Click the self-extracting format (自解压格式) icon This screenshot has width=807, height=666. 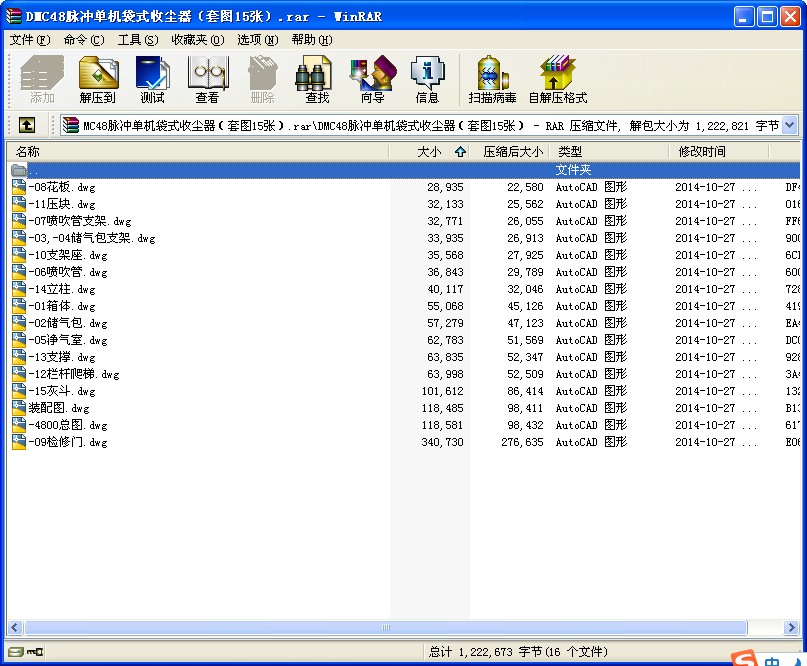[558, 79]
